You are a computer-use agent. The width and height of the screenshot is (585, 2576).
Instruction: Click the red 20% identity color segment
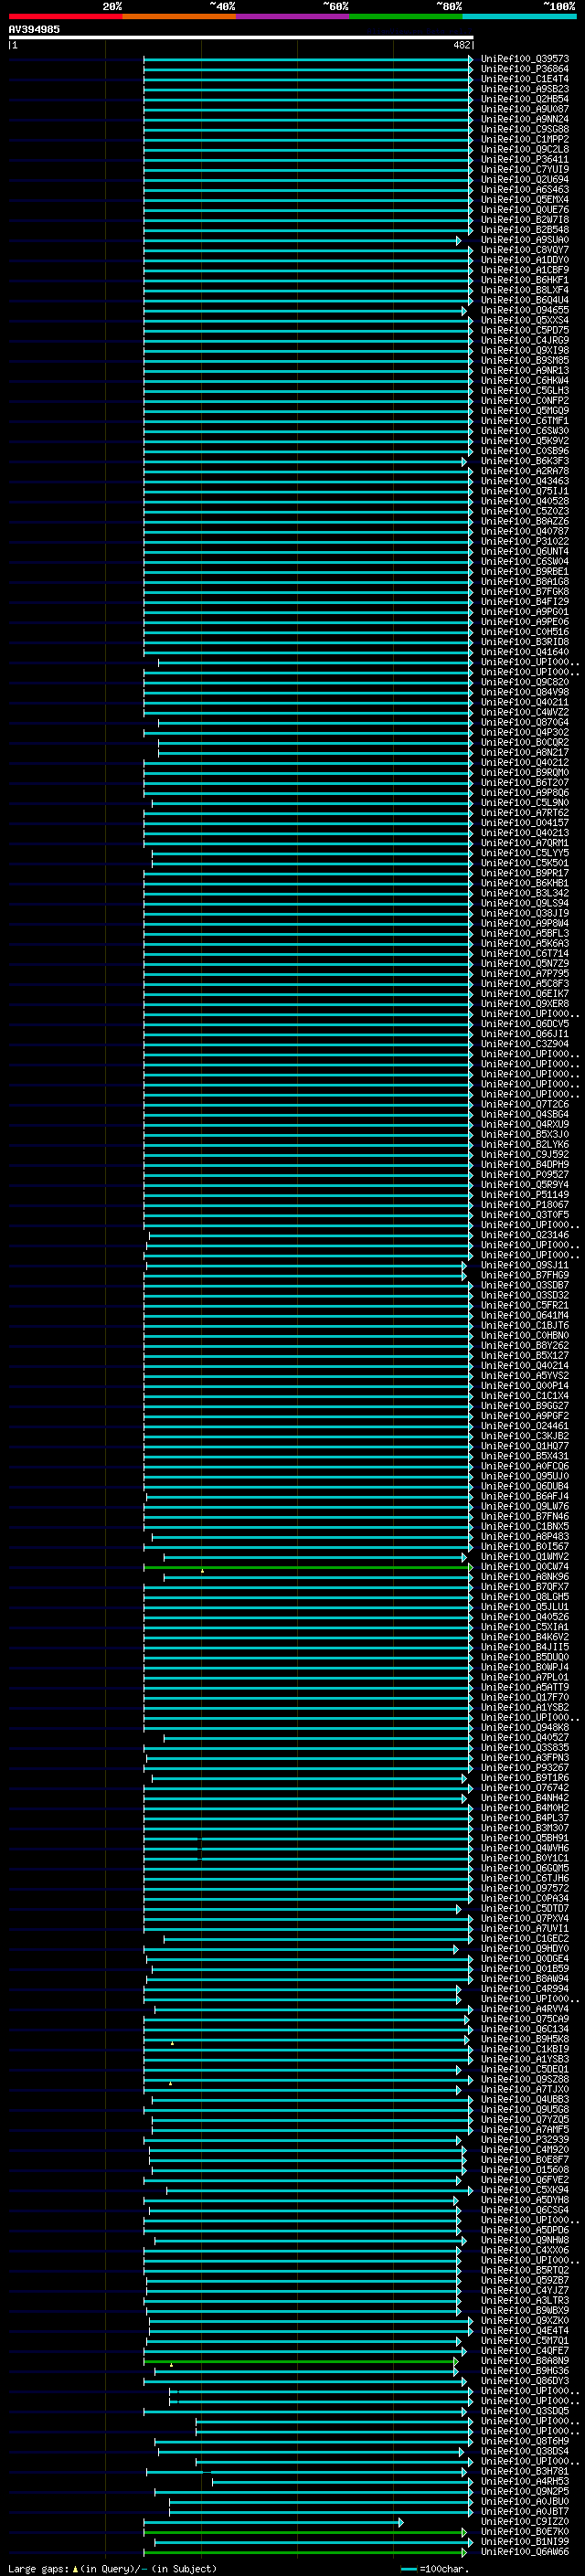(x=65, y=16)
